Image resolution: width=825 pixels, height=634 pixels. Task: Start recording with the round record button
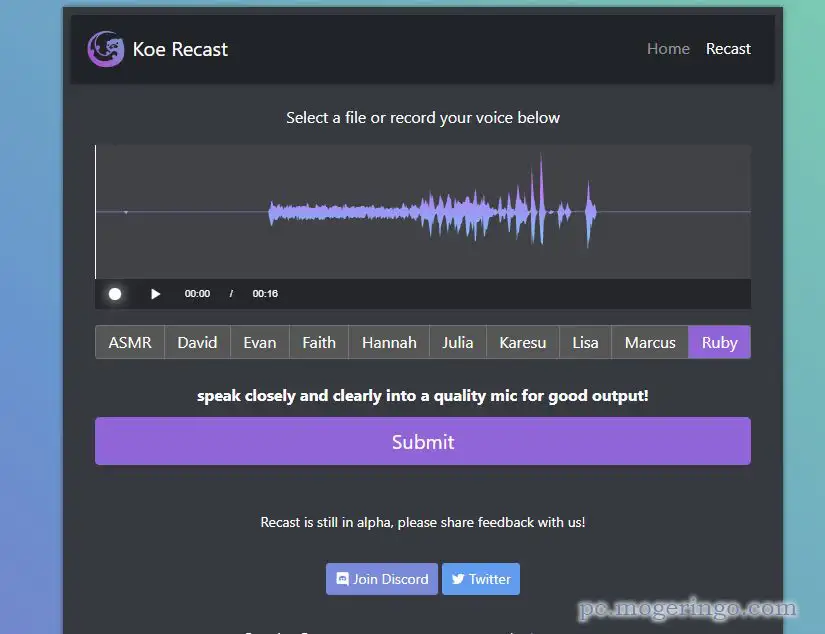pos(115,294)
